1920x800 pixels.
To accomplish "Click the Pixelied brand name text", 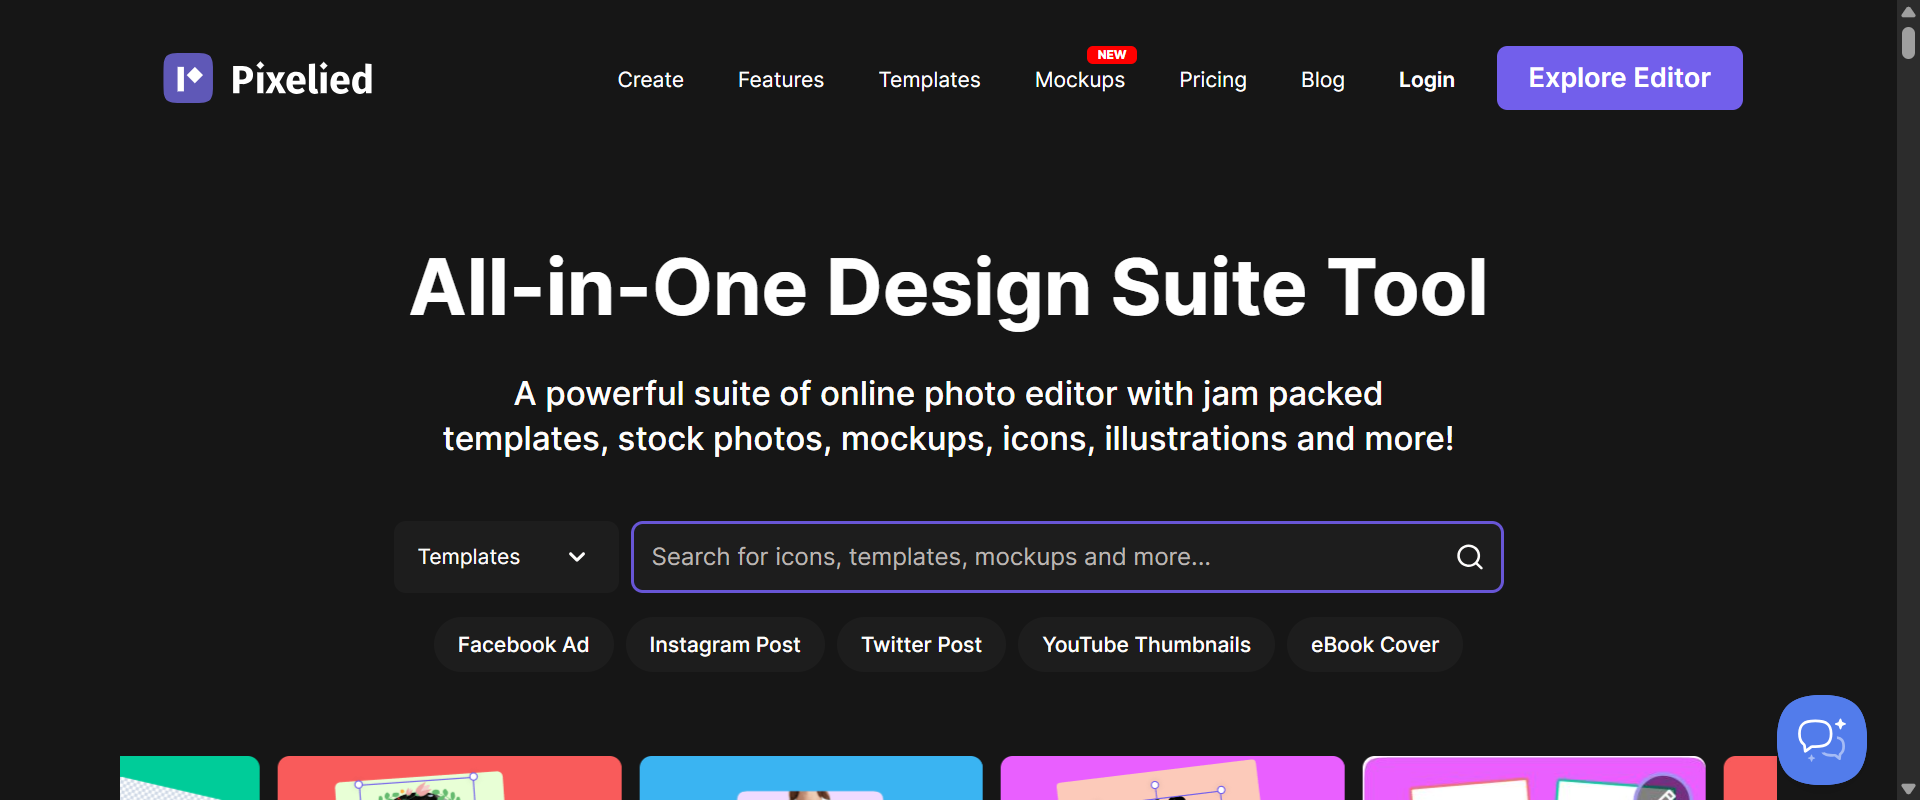I will tap(302, 79).
